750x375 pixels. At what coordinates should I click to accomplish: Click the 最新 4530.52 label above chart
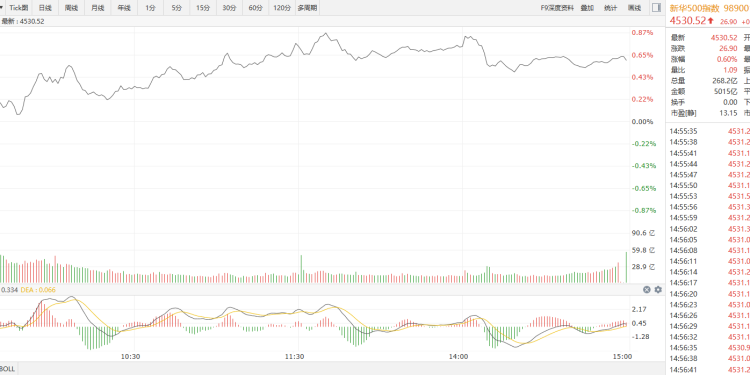[x=22, y=21]
